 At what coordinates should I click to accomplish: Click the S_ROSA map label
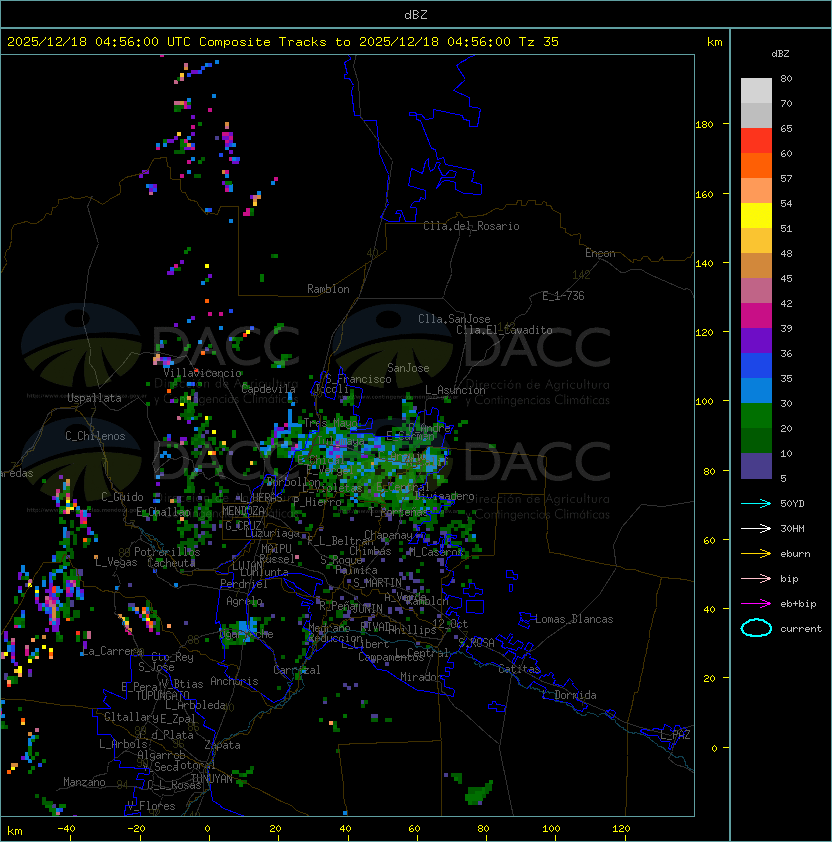click(x=476, y=643)
